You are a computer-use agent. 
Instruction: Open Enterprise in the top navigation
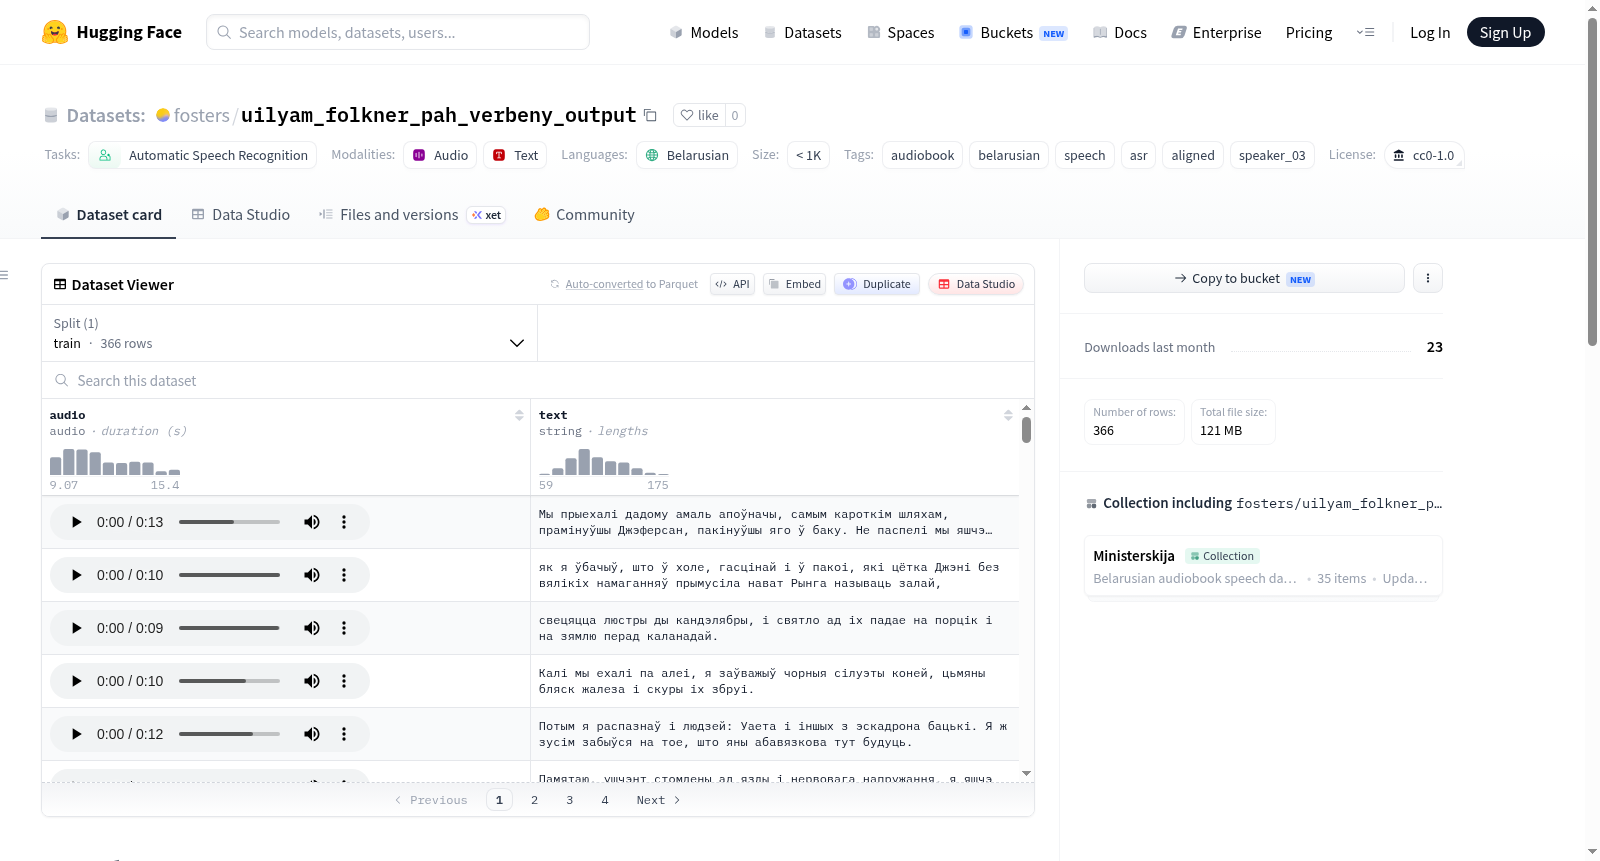[1217, 32]
